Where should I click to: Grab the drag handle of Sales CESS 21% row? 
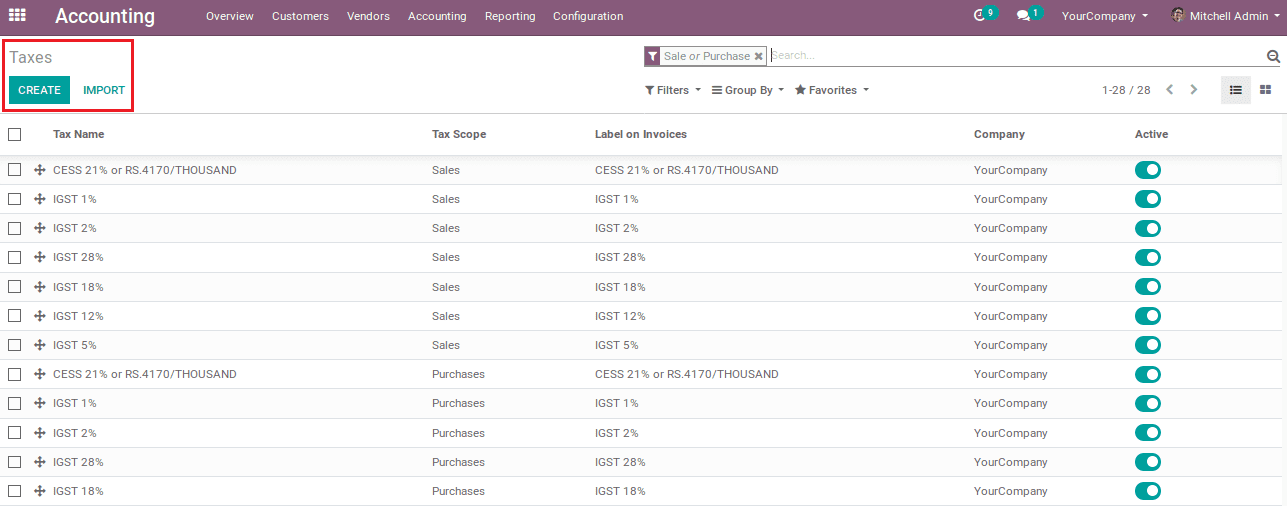tap(40, 170)
